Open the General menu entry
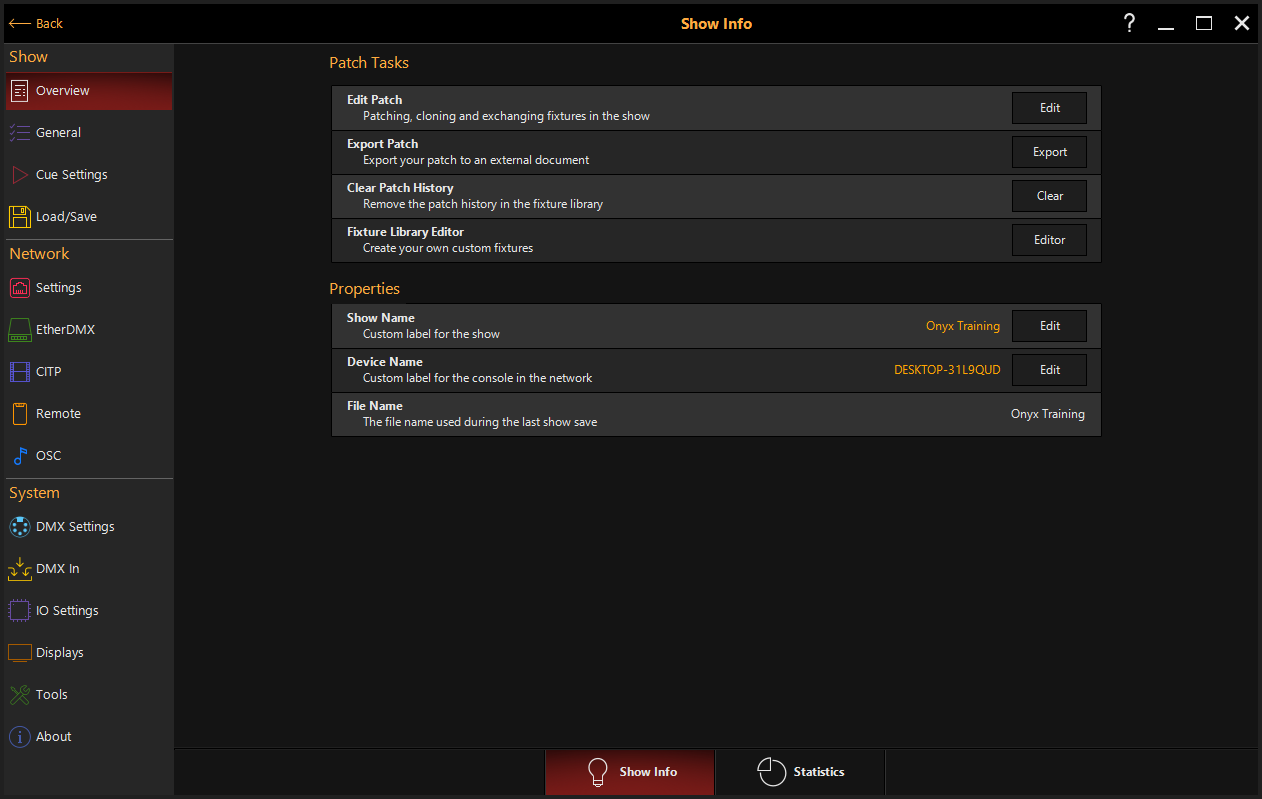The image size is (1262, 799). [88, 133]
